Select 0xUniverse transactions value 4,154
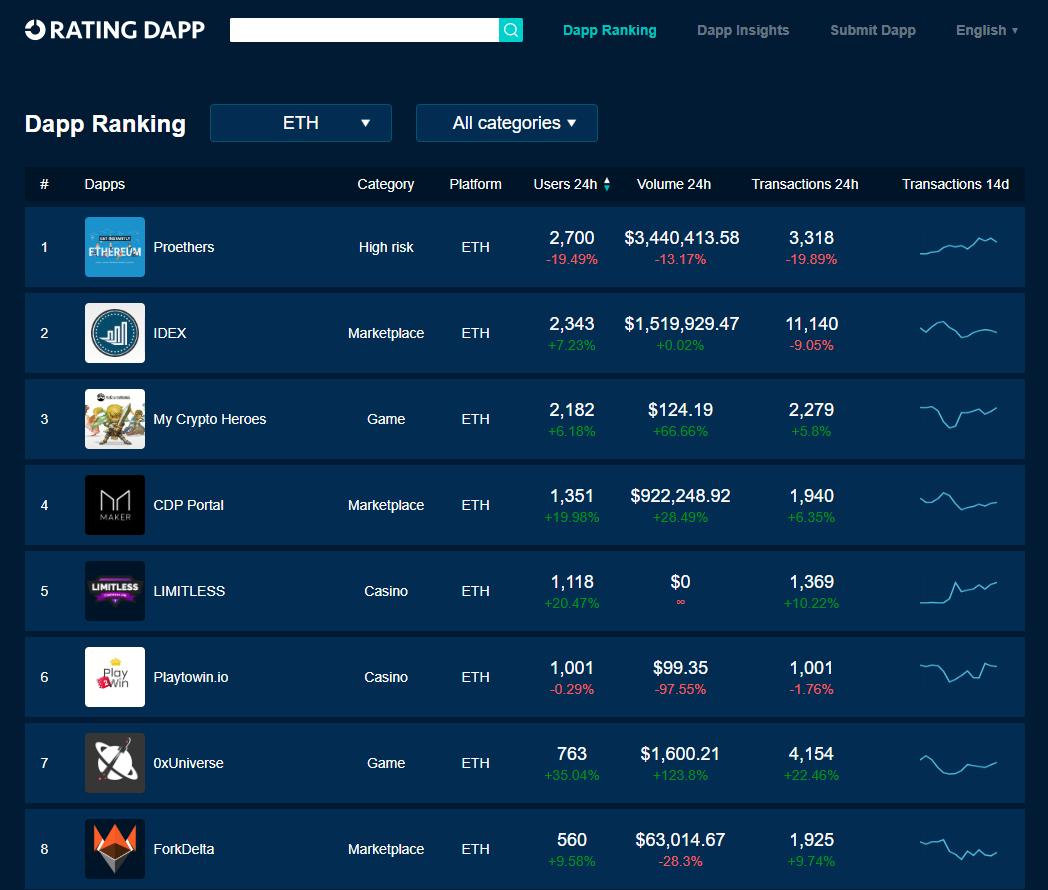 coord(811,754)
